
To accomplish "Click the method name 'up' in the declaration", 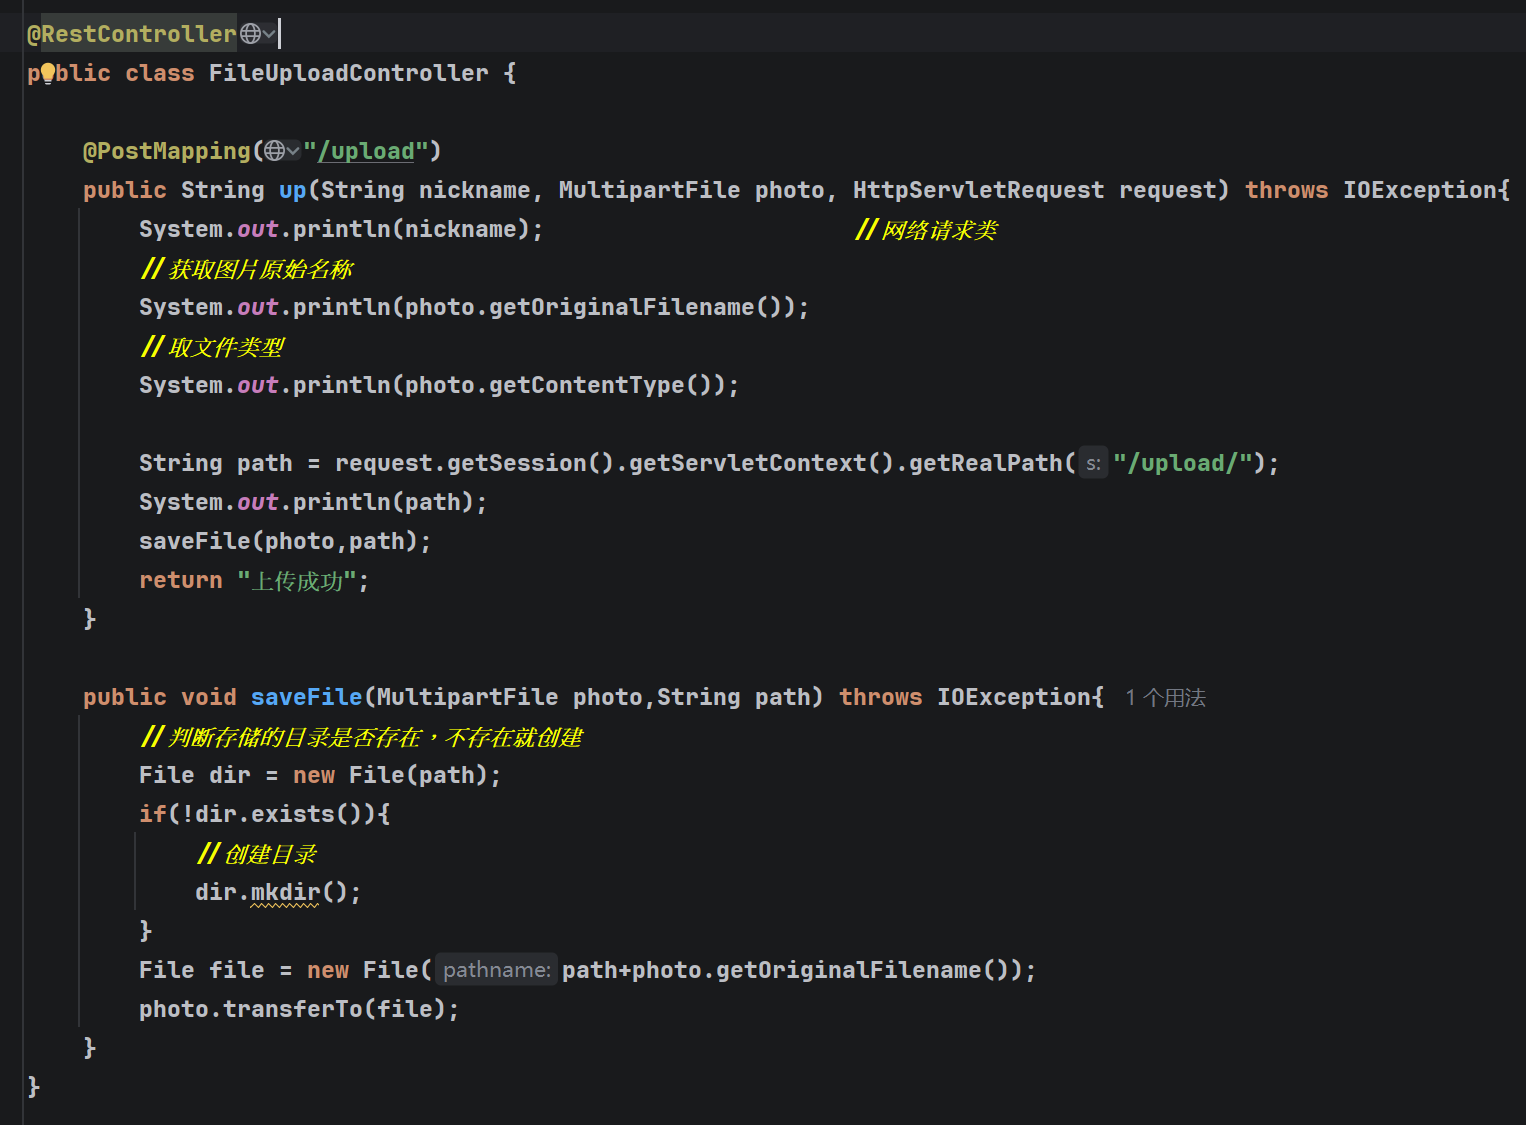I will click(293, 190).
